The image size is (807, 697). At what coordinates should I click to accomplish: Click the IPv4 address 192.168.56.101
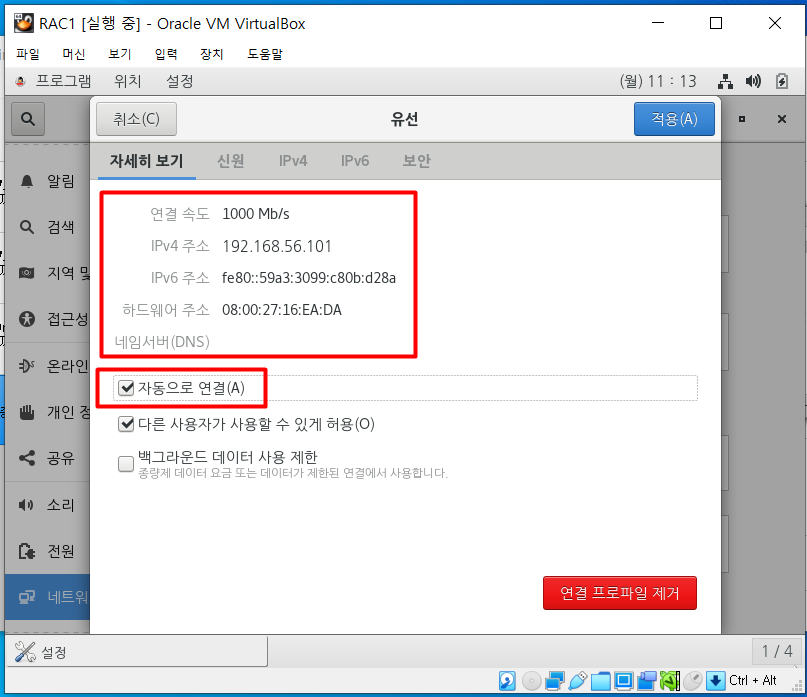click(277, 246)
